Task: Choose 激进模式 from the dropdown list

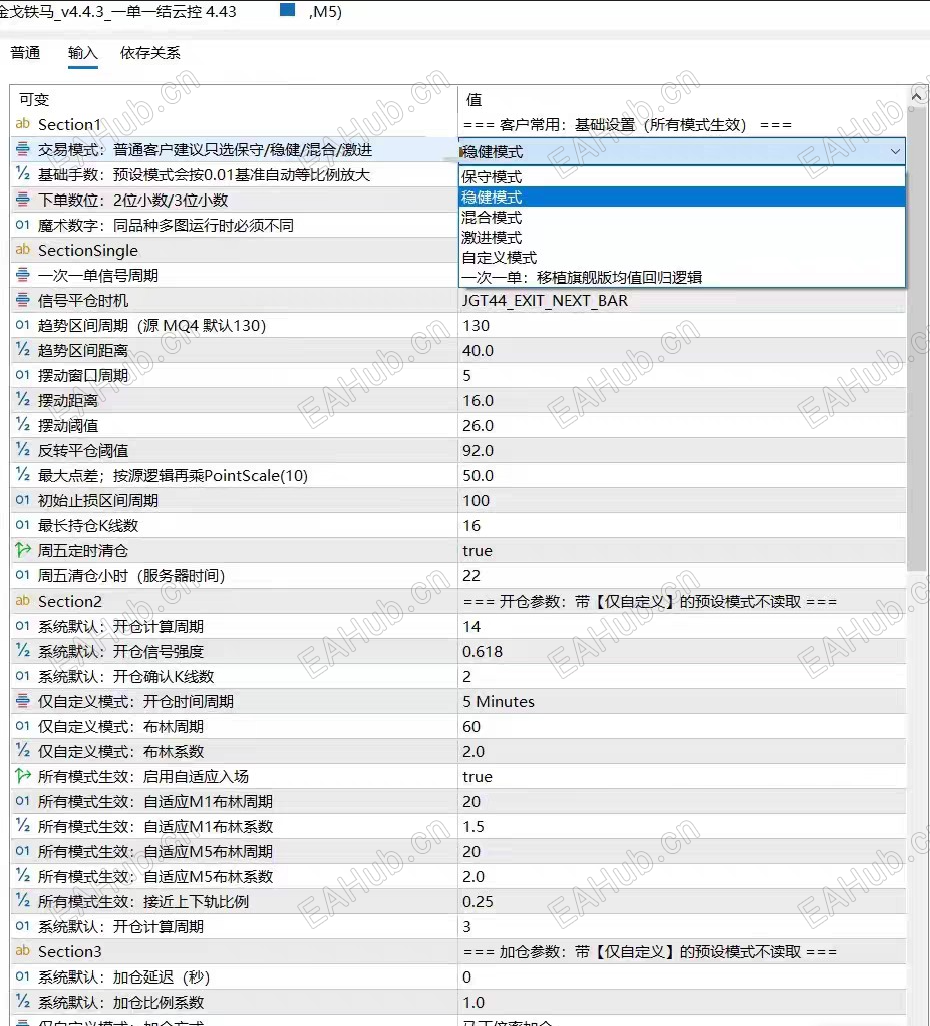Action: (x=681, y=238)
